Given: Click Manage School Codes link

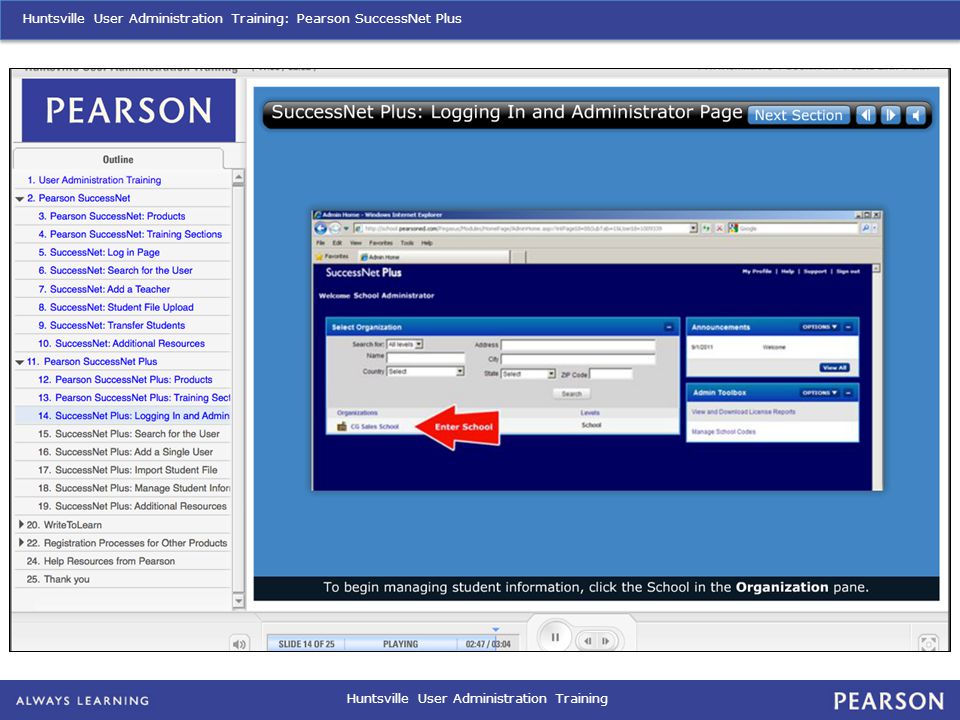Looking at the screenshot, I should [723, 432].
